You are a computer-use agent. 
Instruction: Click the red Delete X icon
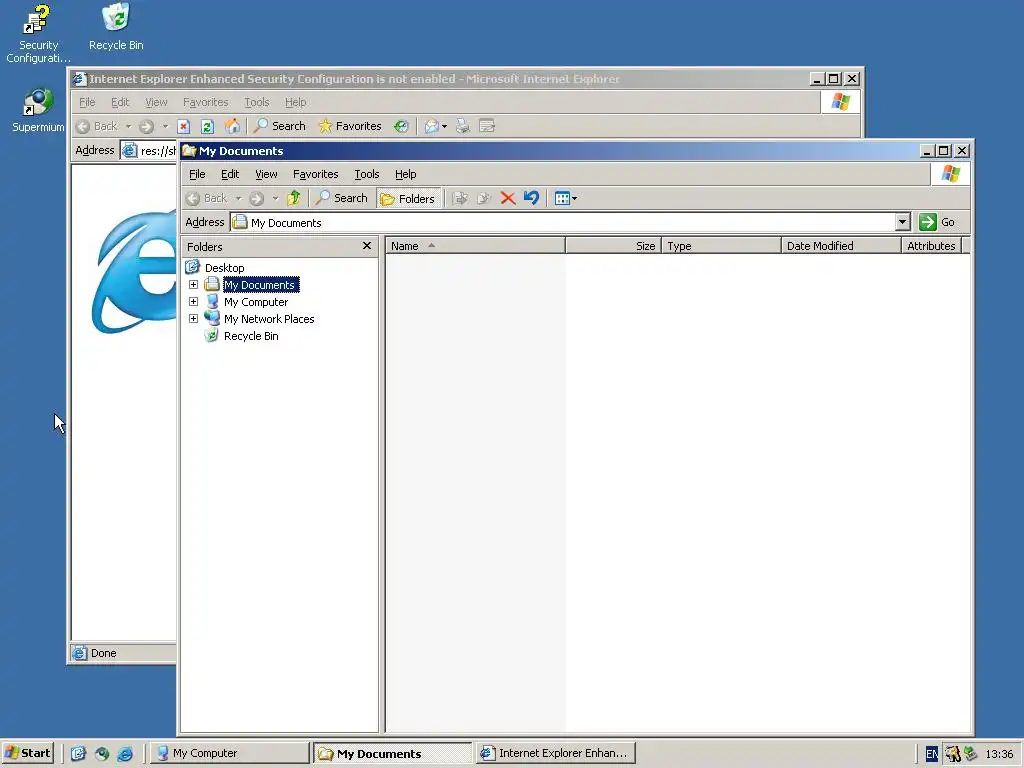coord(507,198)
